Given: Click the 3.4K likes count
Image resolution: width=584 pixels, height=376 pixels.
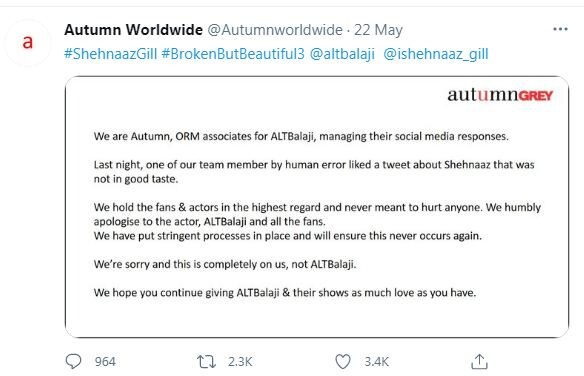Looking at the screenshot, I should tap(377, 361).
